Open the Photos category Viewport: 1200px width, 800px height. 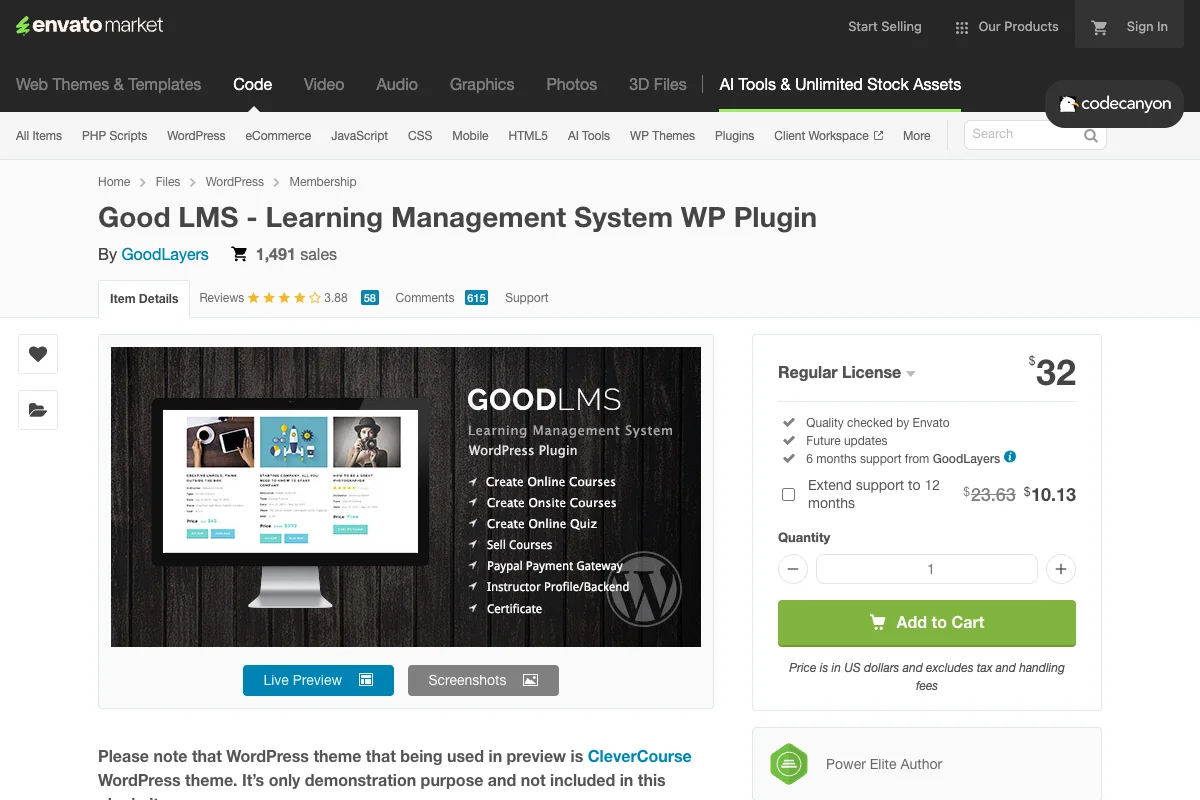tap(572, 85)
